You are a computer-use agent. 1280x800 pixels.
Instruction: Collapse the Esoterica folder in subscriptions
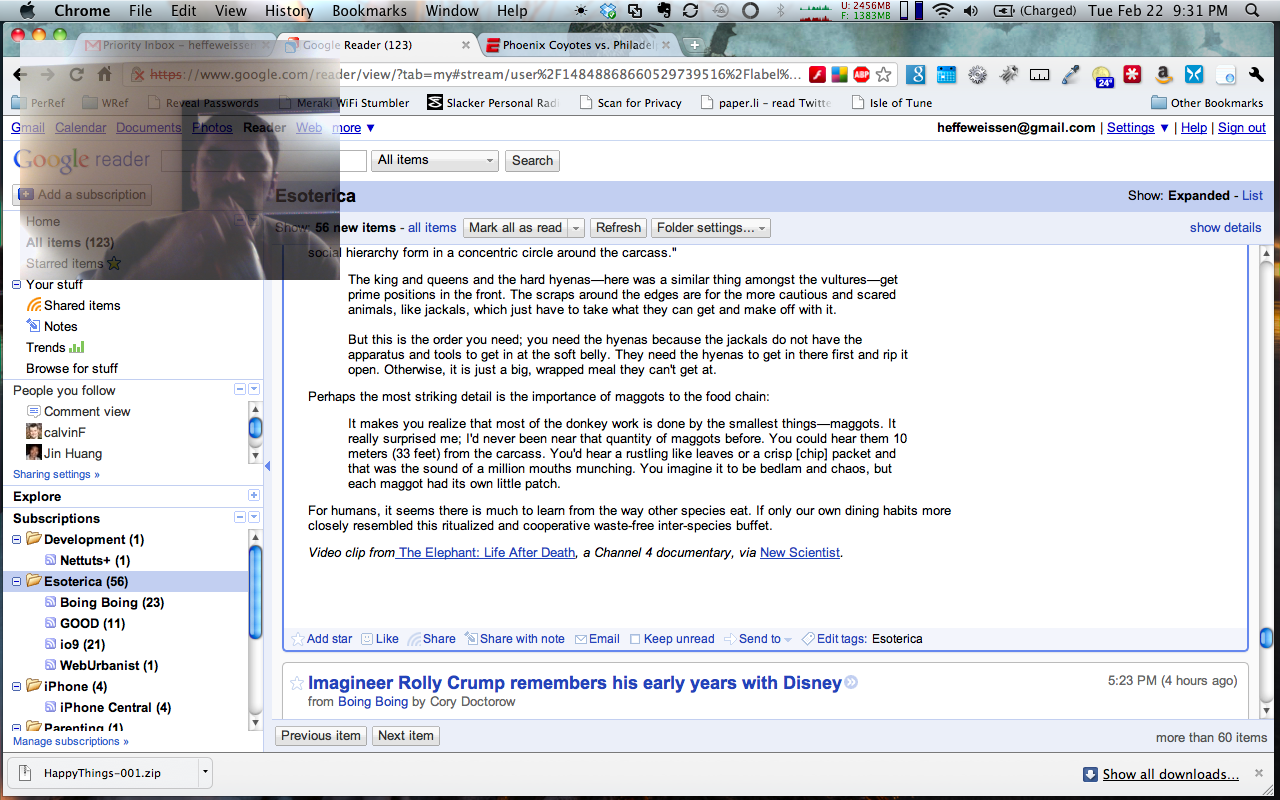point(17,581)
